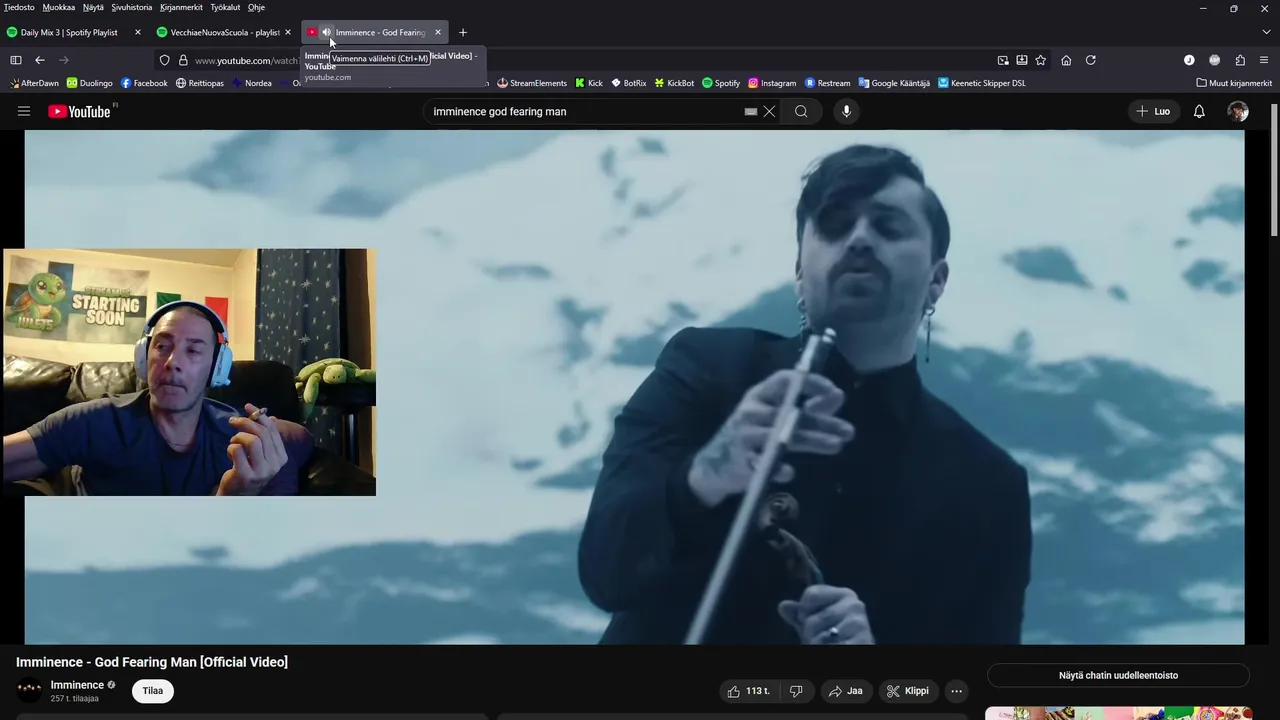Open the on-screen keyboard in search

(x=751, y=111)
